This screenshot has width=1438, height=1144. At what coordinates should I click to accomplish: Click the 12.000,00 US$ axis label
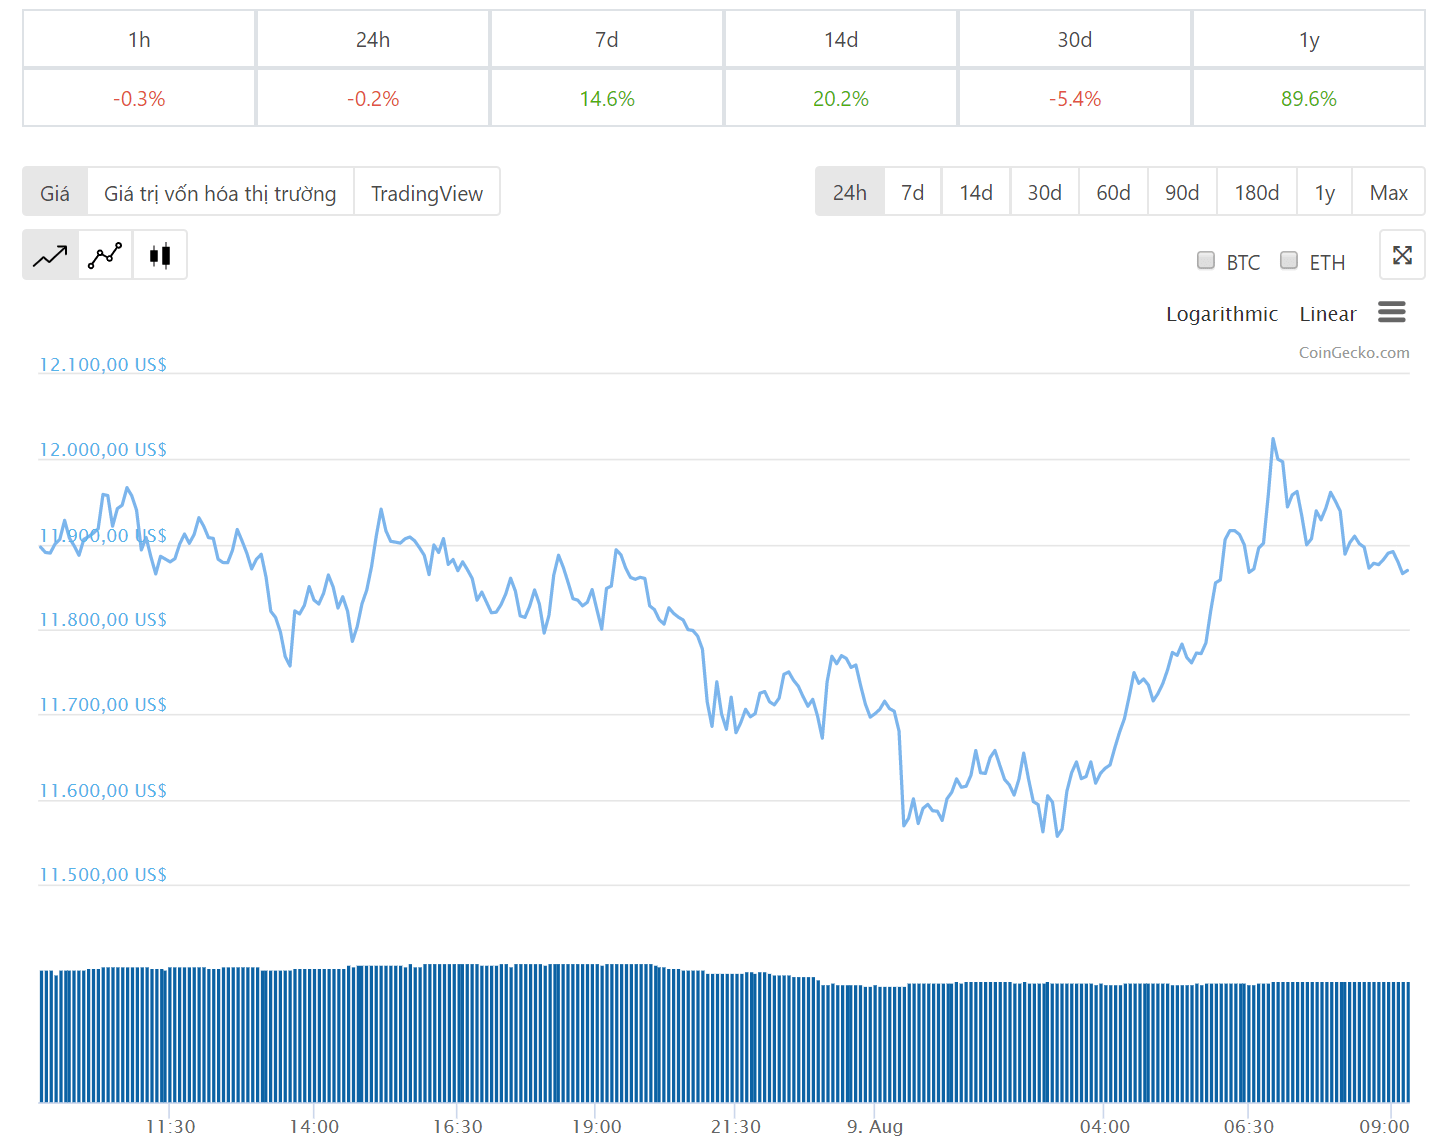tap(103, 449)
